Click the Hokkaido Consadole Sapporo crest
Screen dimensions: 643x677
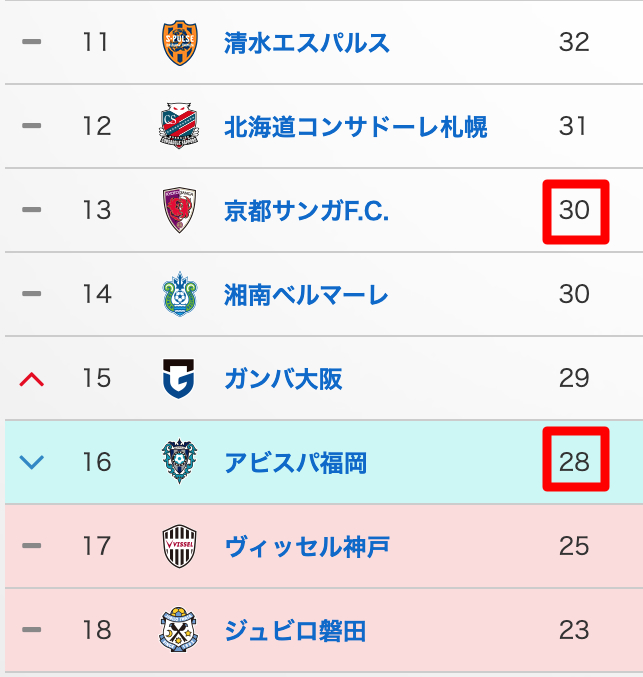(180, 127)
